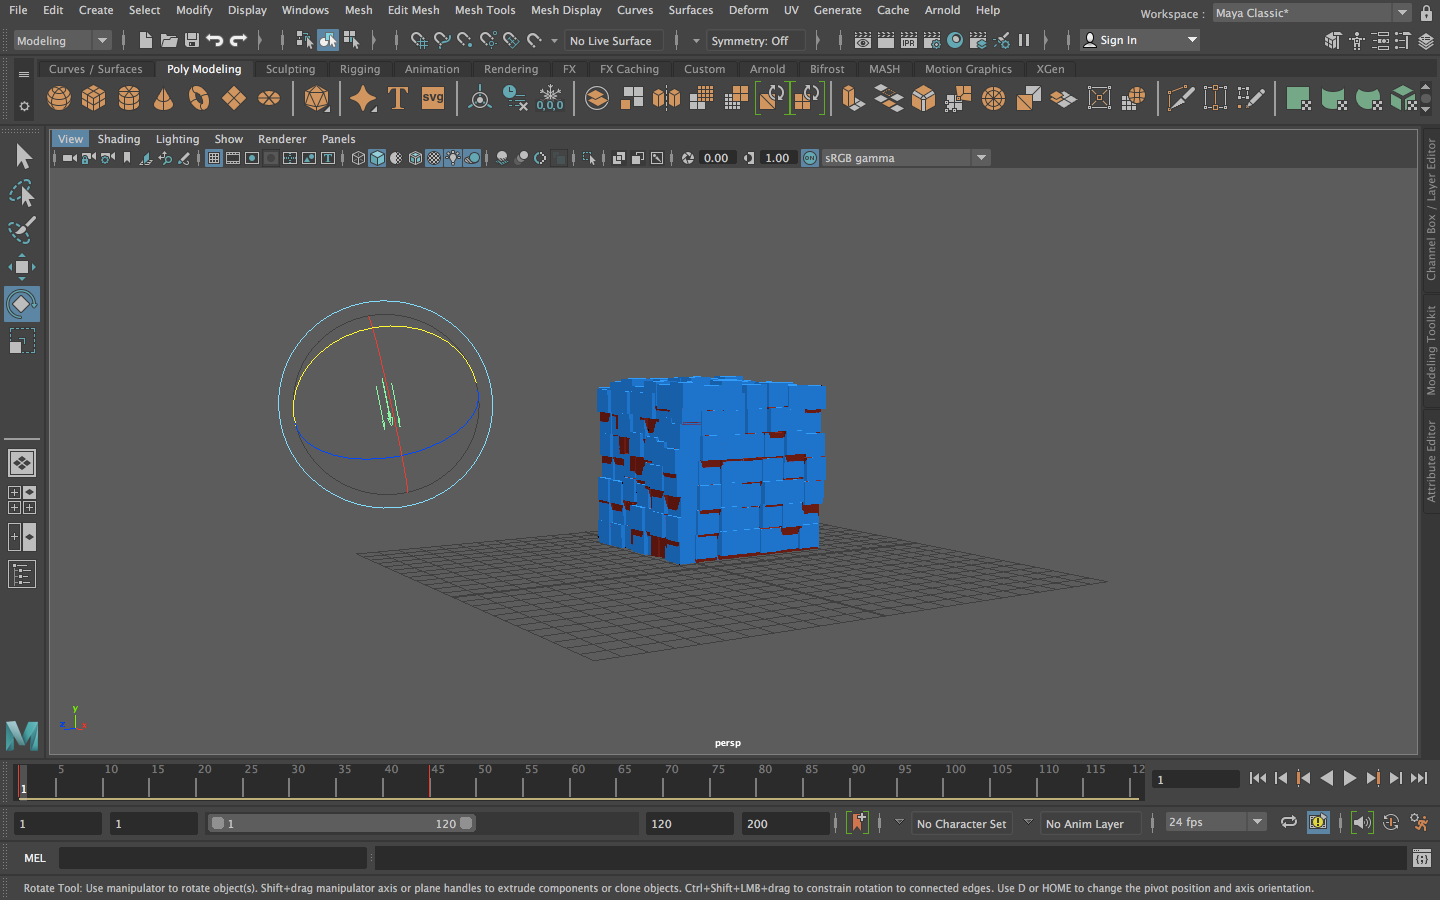
Task: Click the Save scene icon
Action: [192, 40]
